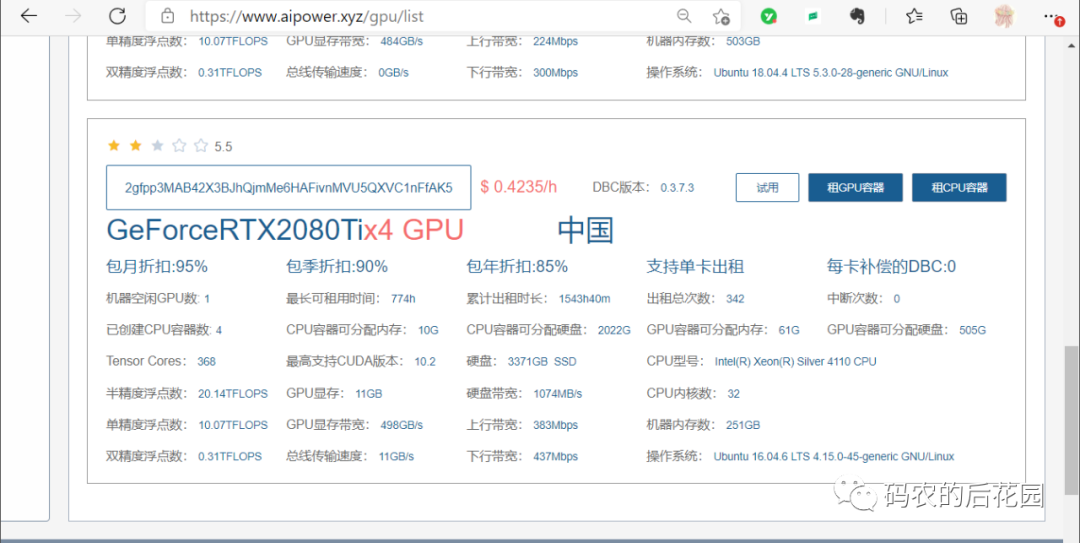
Task: Click machine memory value 251GB
Action: coord(743,425)
